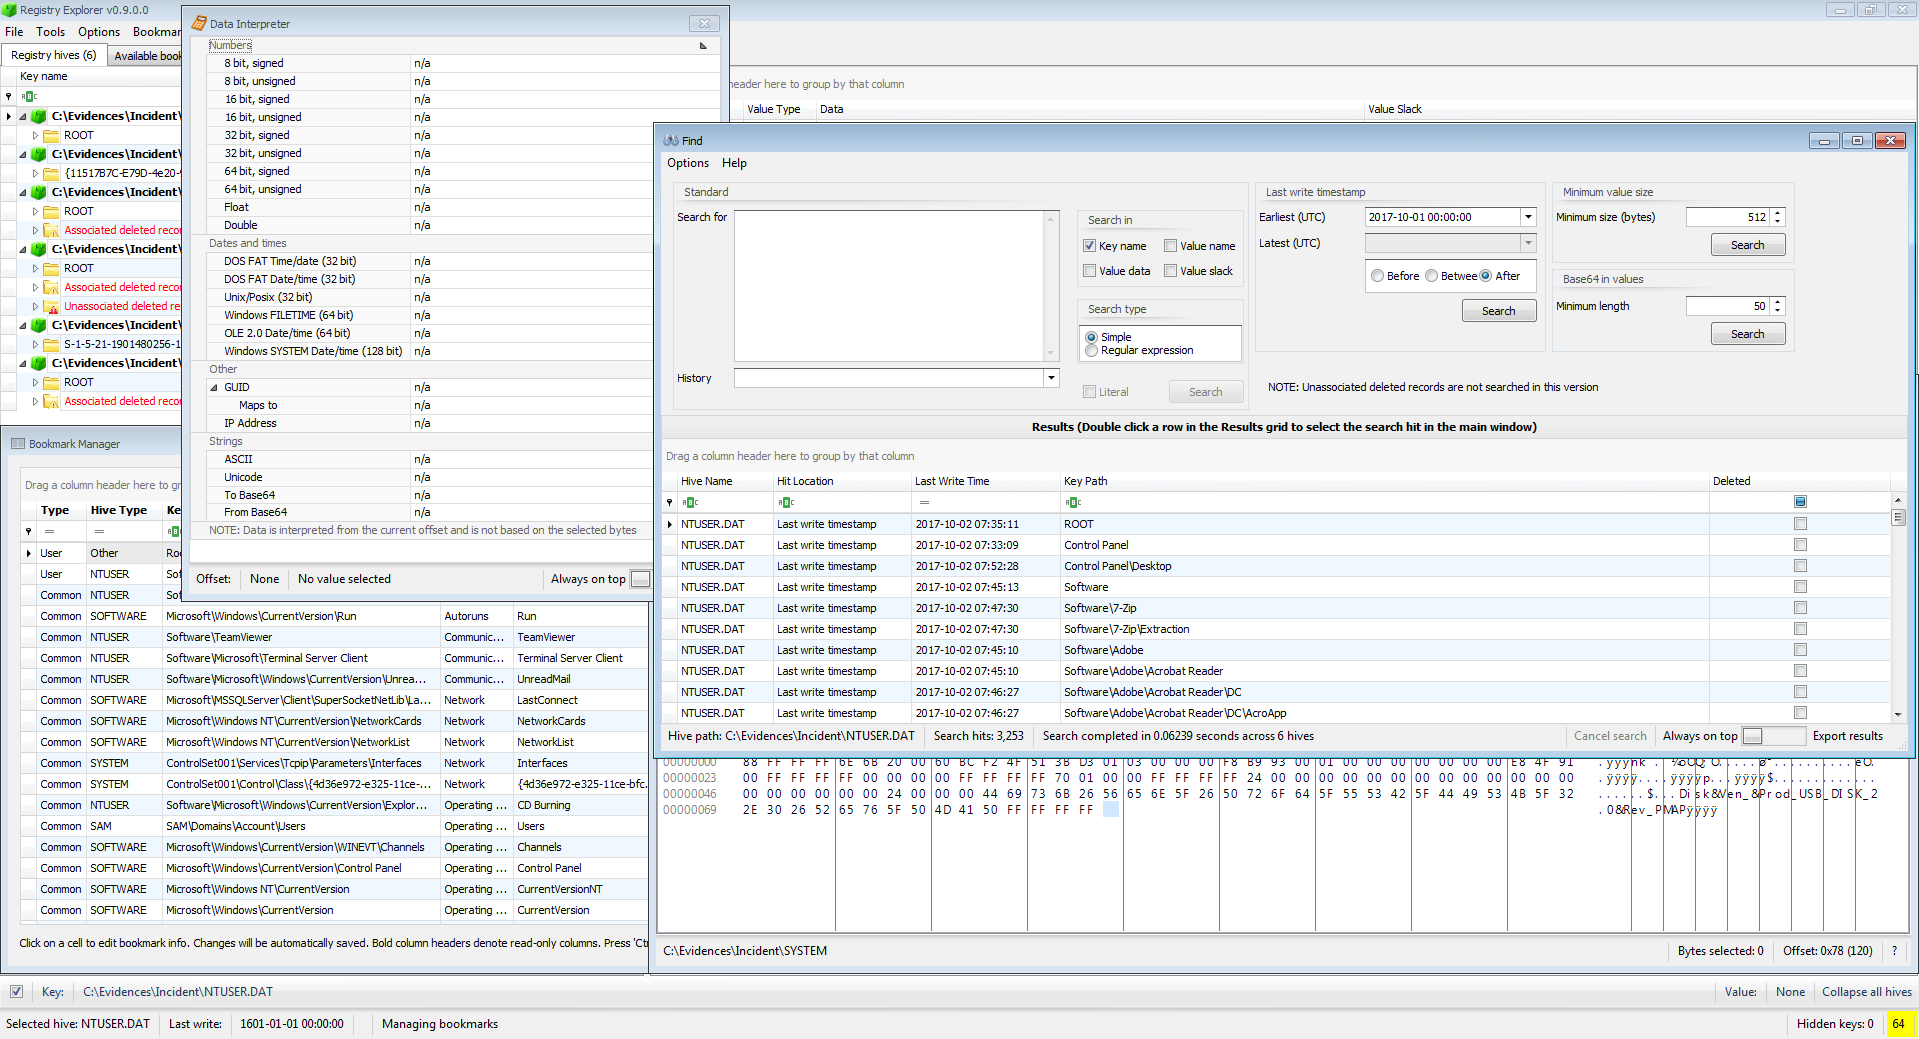The height and width of the screenshot is (1039, 1919).
Task: Enable the Value slack checkbox
Action: click(1170, 271)
